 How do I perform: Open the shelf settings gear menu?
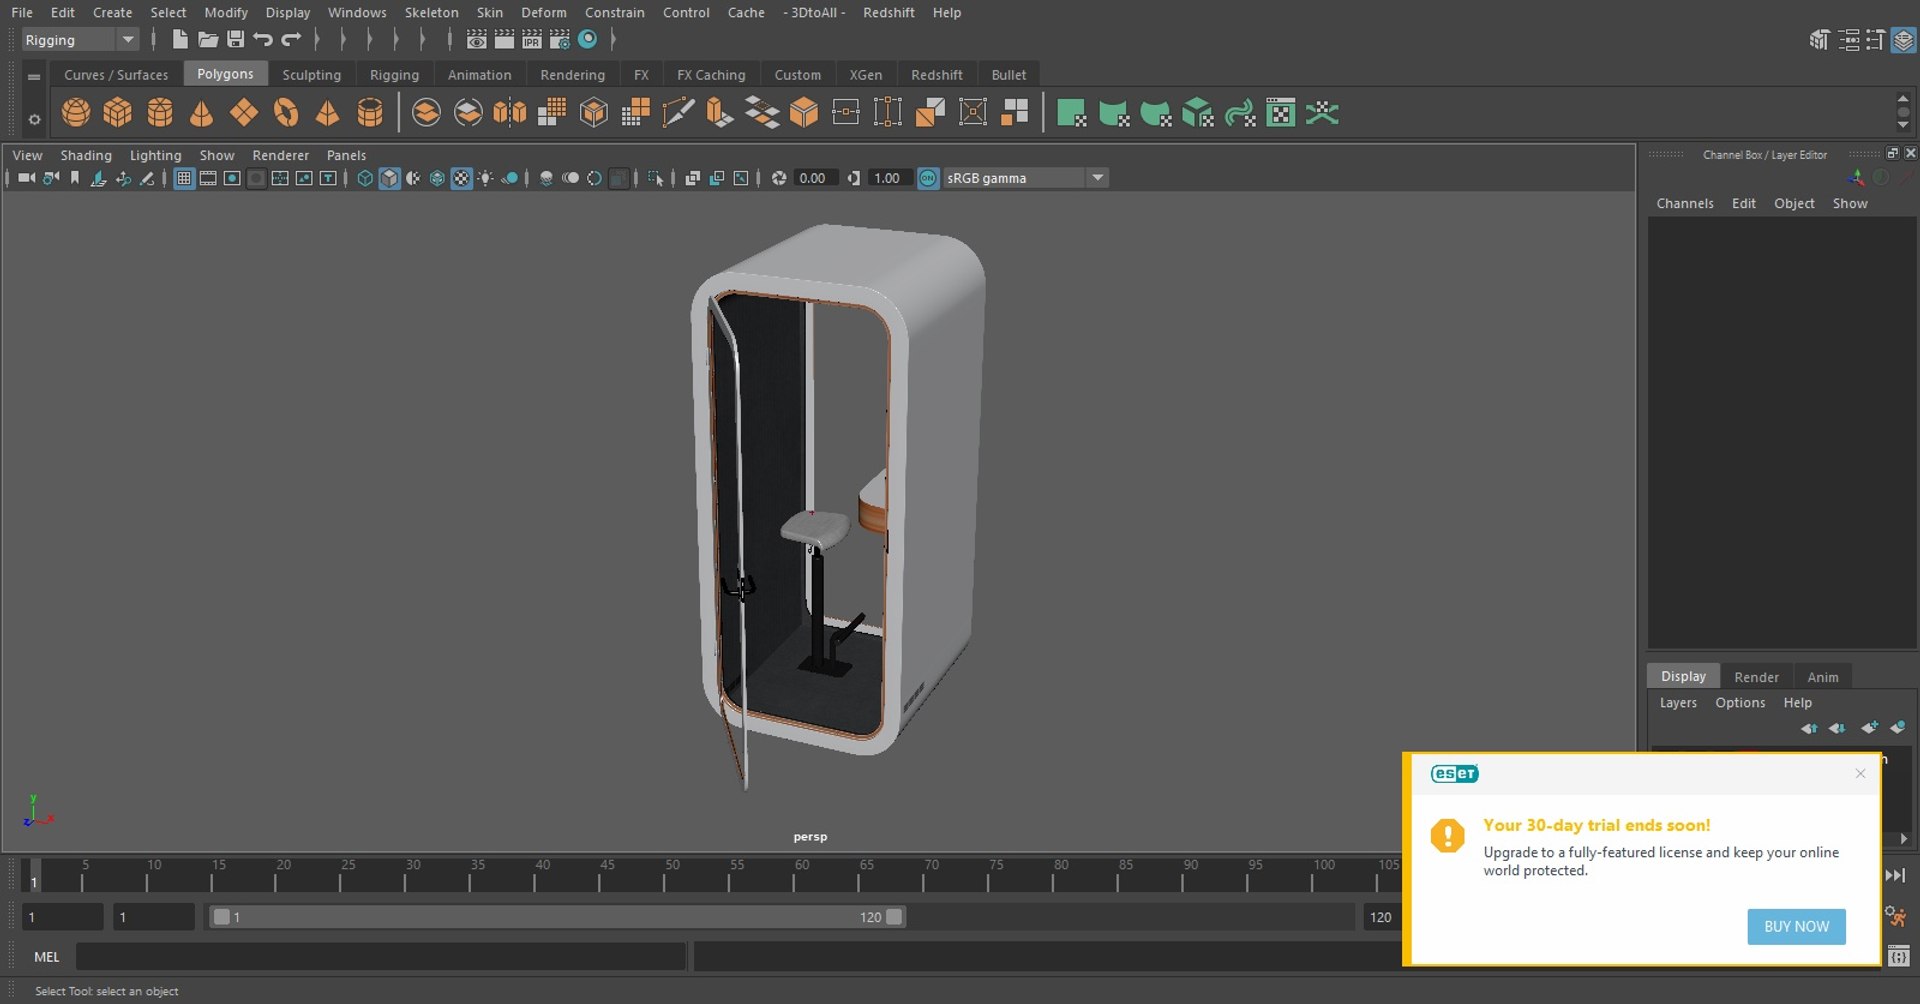coord(34,119)
